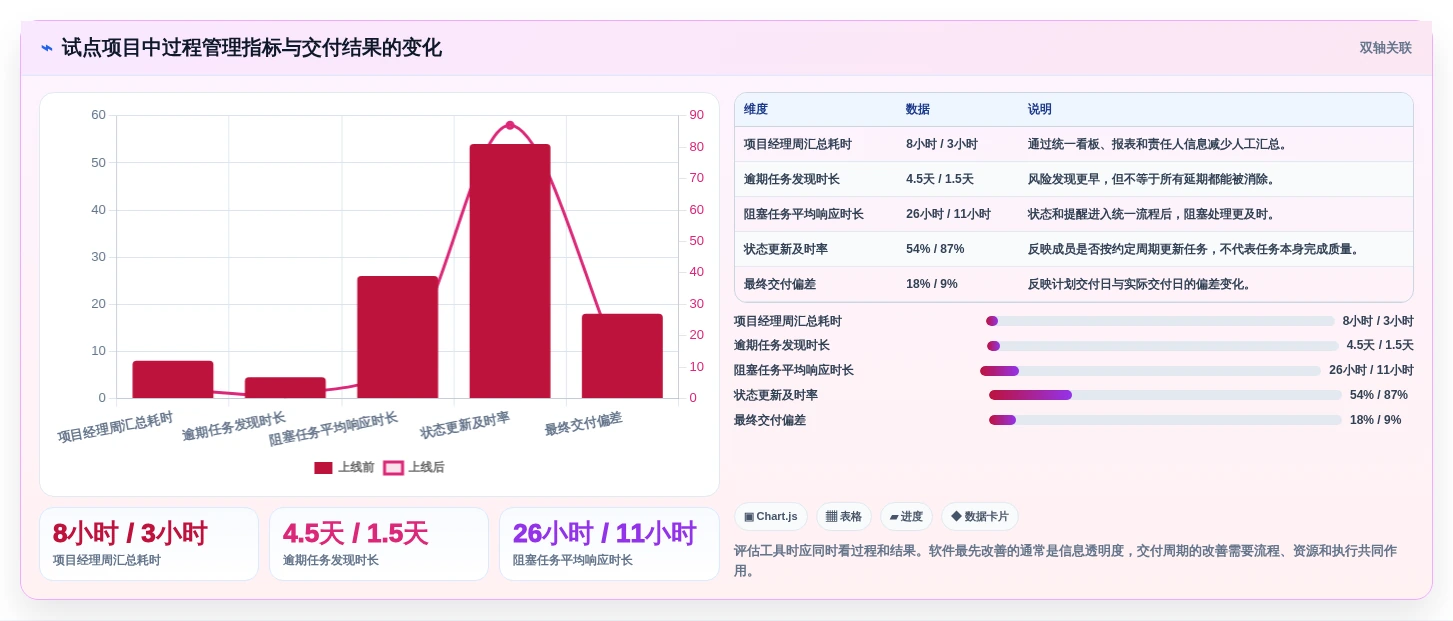Open the 8小时 / 3小时 data card
1453x621 pixels.
click(149, 544)
